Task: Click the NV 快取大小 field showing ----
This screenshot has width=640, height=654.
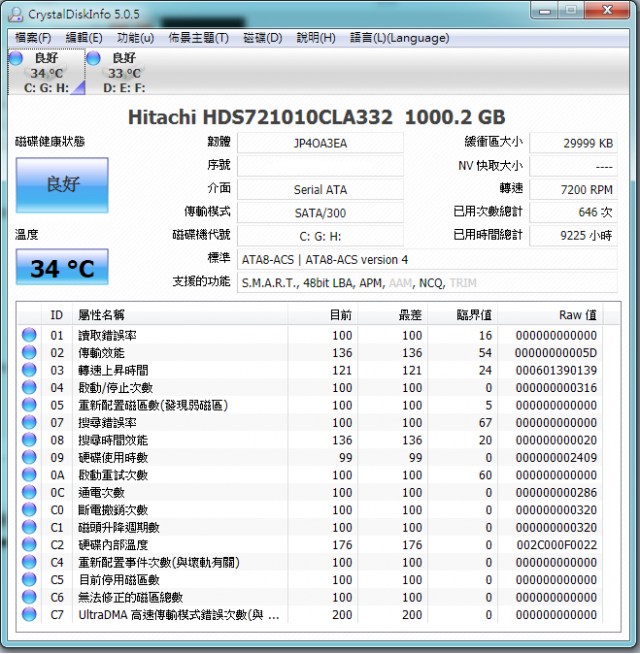Action: [573, 166]
